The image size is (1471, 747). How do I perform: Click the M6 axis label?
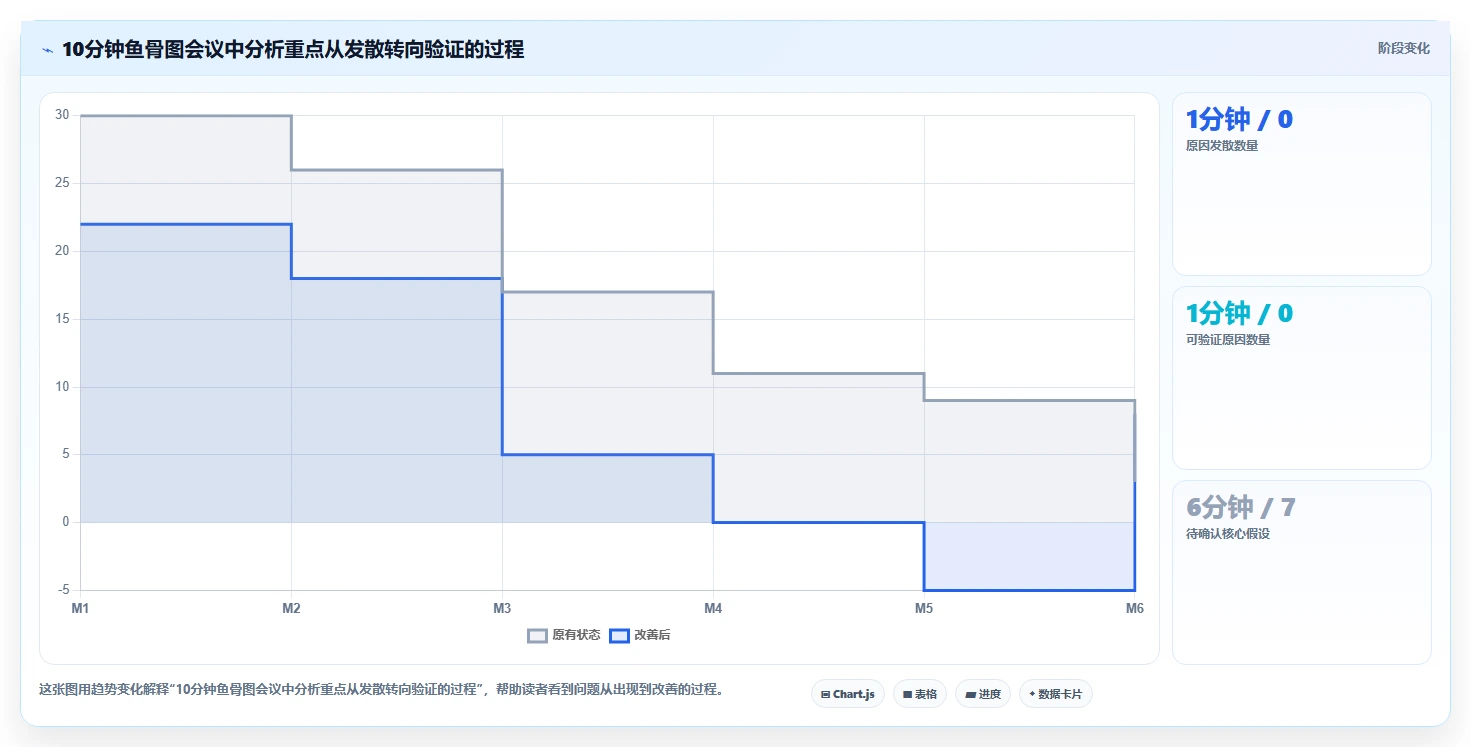click(x=1135, y=608)
